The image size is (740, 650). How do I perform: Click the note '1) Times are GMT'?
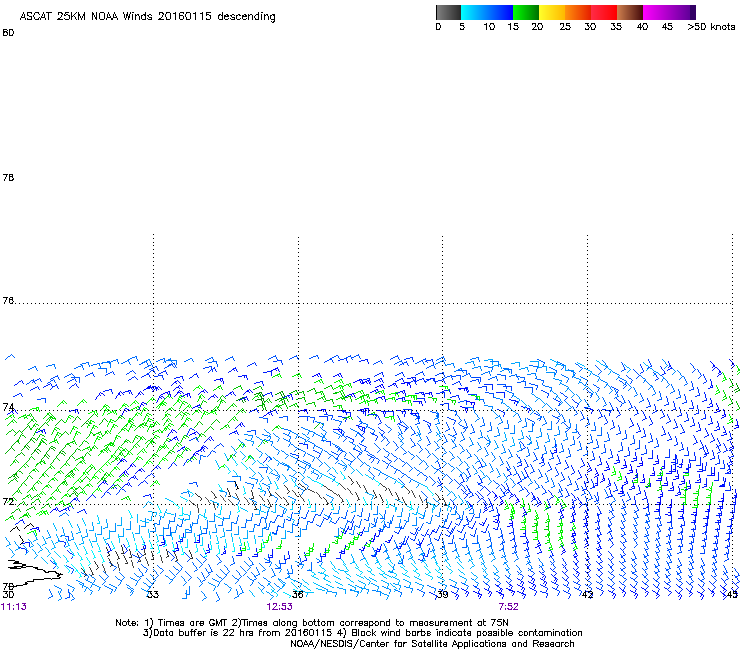click(x=186, y=623)
